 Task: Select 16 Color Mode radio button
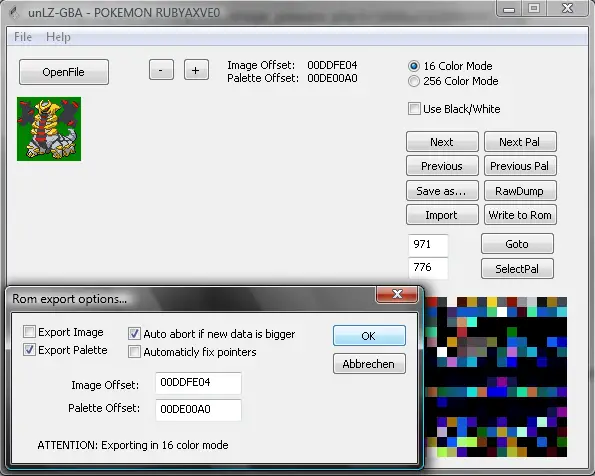click(x=414, y=66)
